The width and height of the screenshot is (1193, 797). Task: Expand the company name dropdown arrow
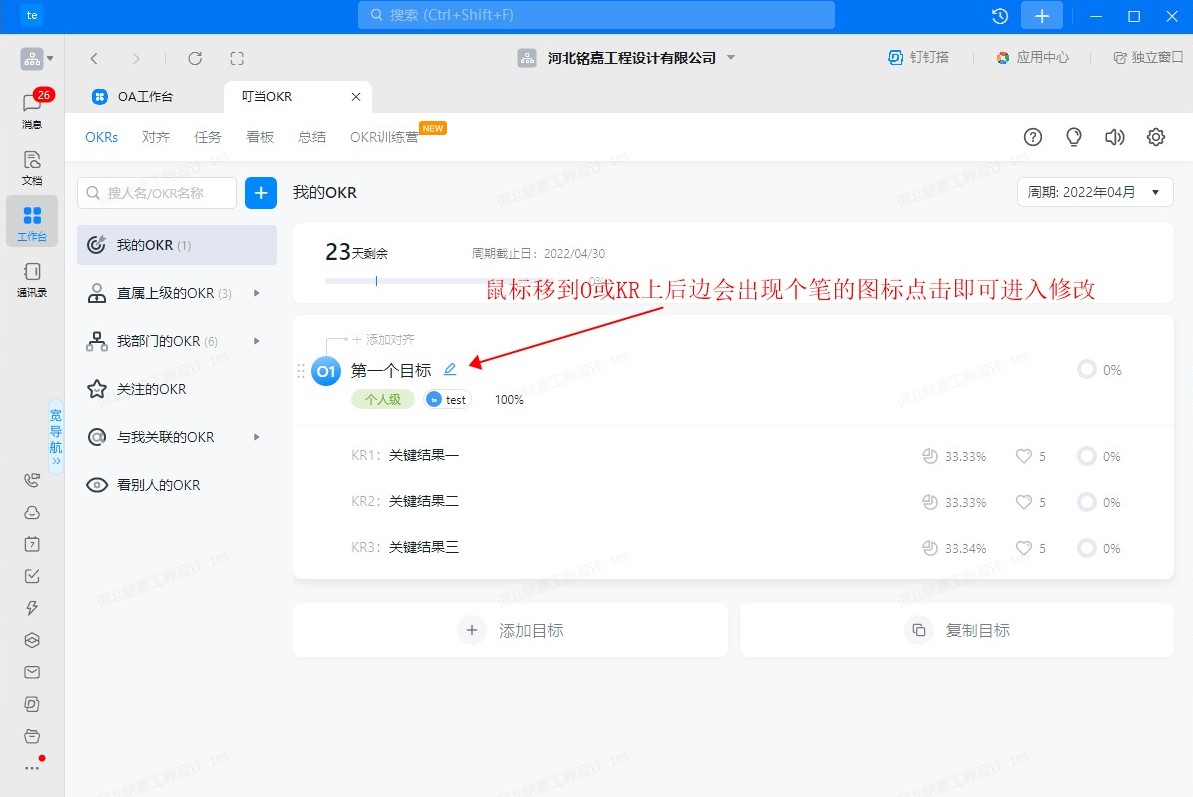point(731,58)
